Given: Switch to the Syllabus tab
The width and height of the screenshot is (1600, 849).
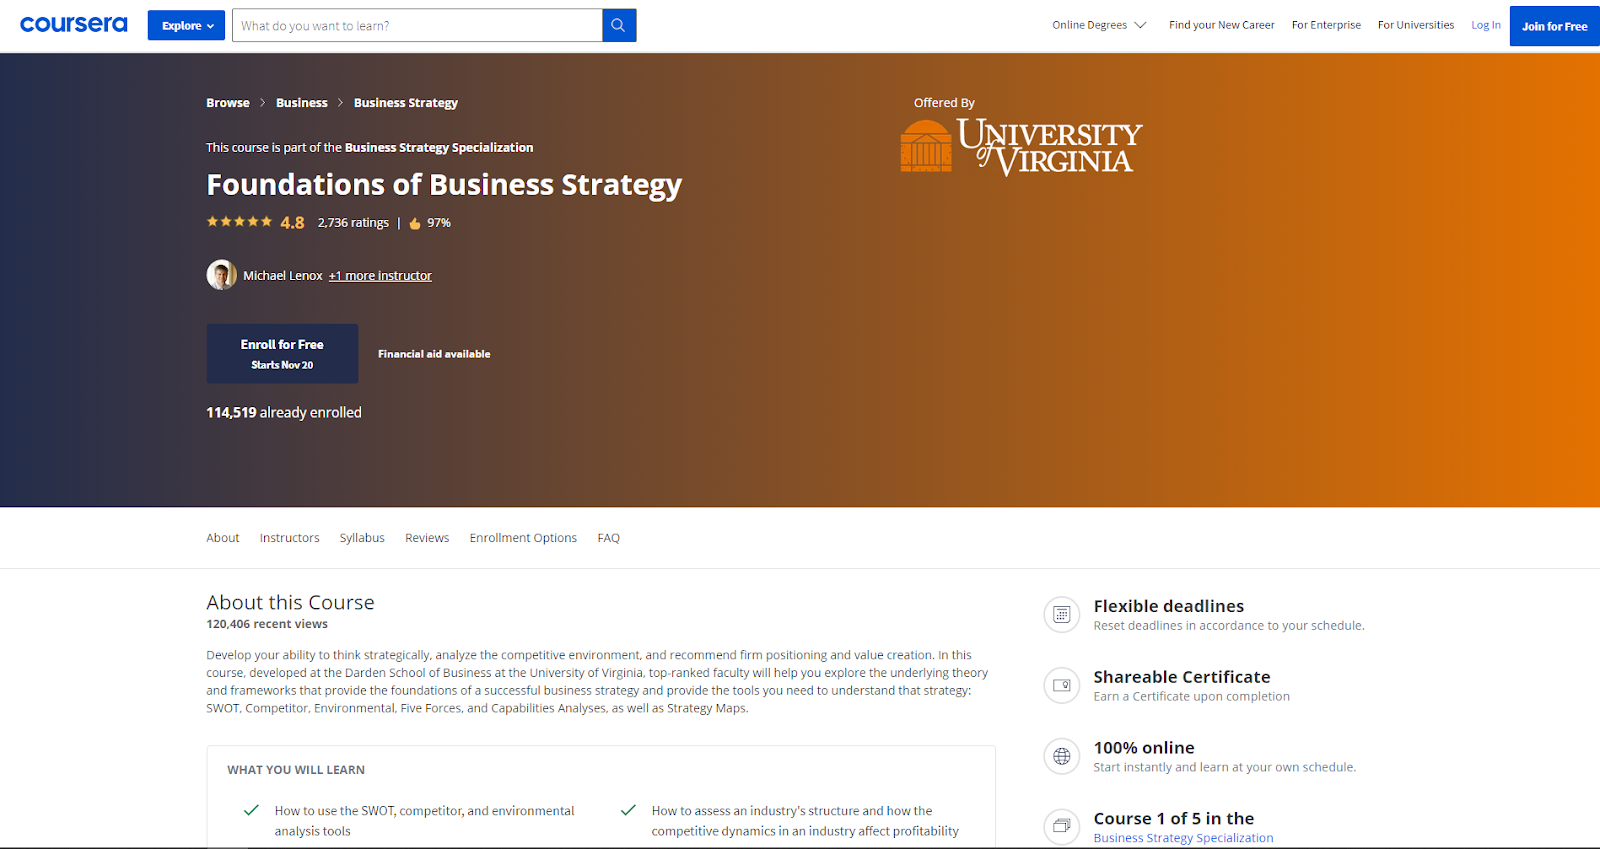Looking at the screenshot, I should [362, 538].
